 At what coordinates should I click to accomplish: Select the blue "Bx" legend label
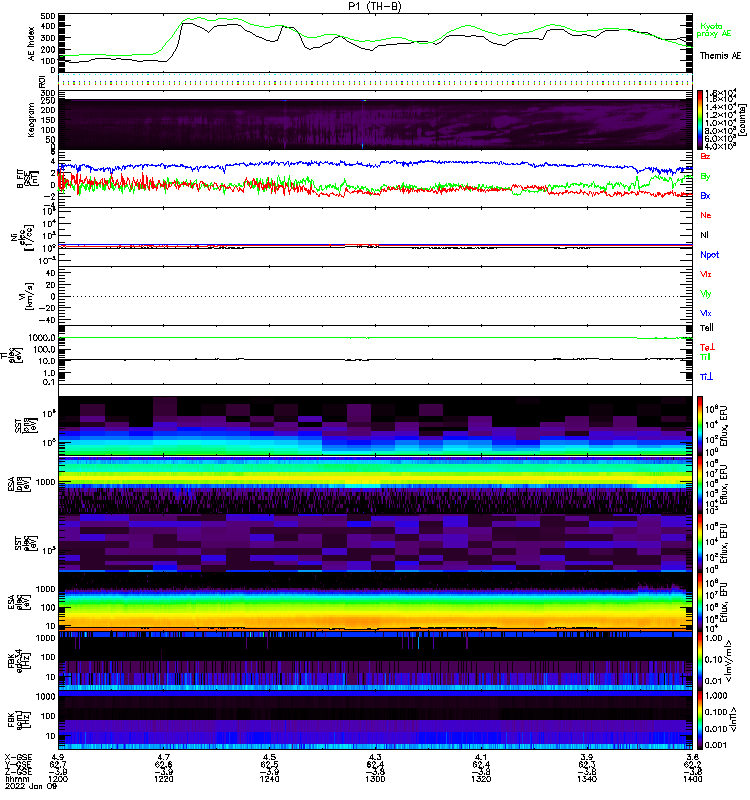(705, 196)
